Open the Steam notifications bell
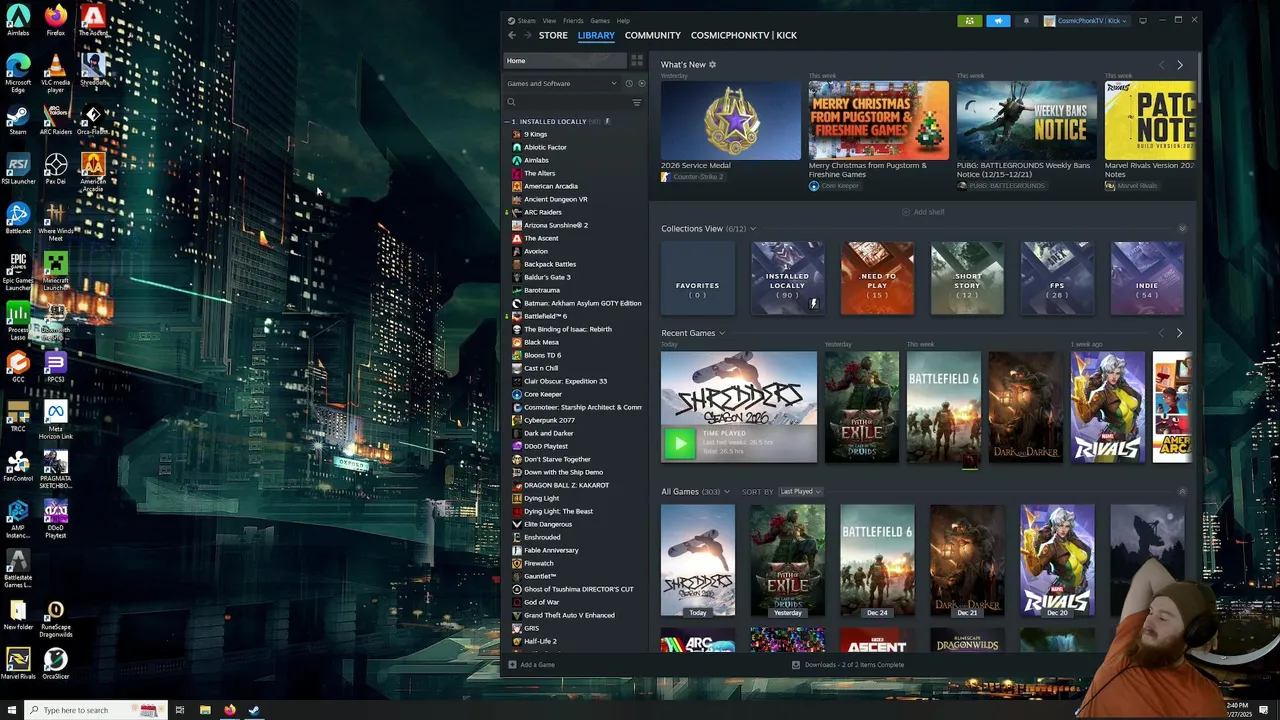1280x720 pixels. coord(1026,20)
